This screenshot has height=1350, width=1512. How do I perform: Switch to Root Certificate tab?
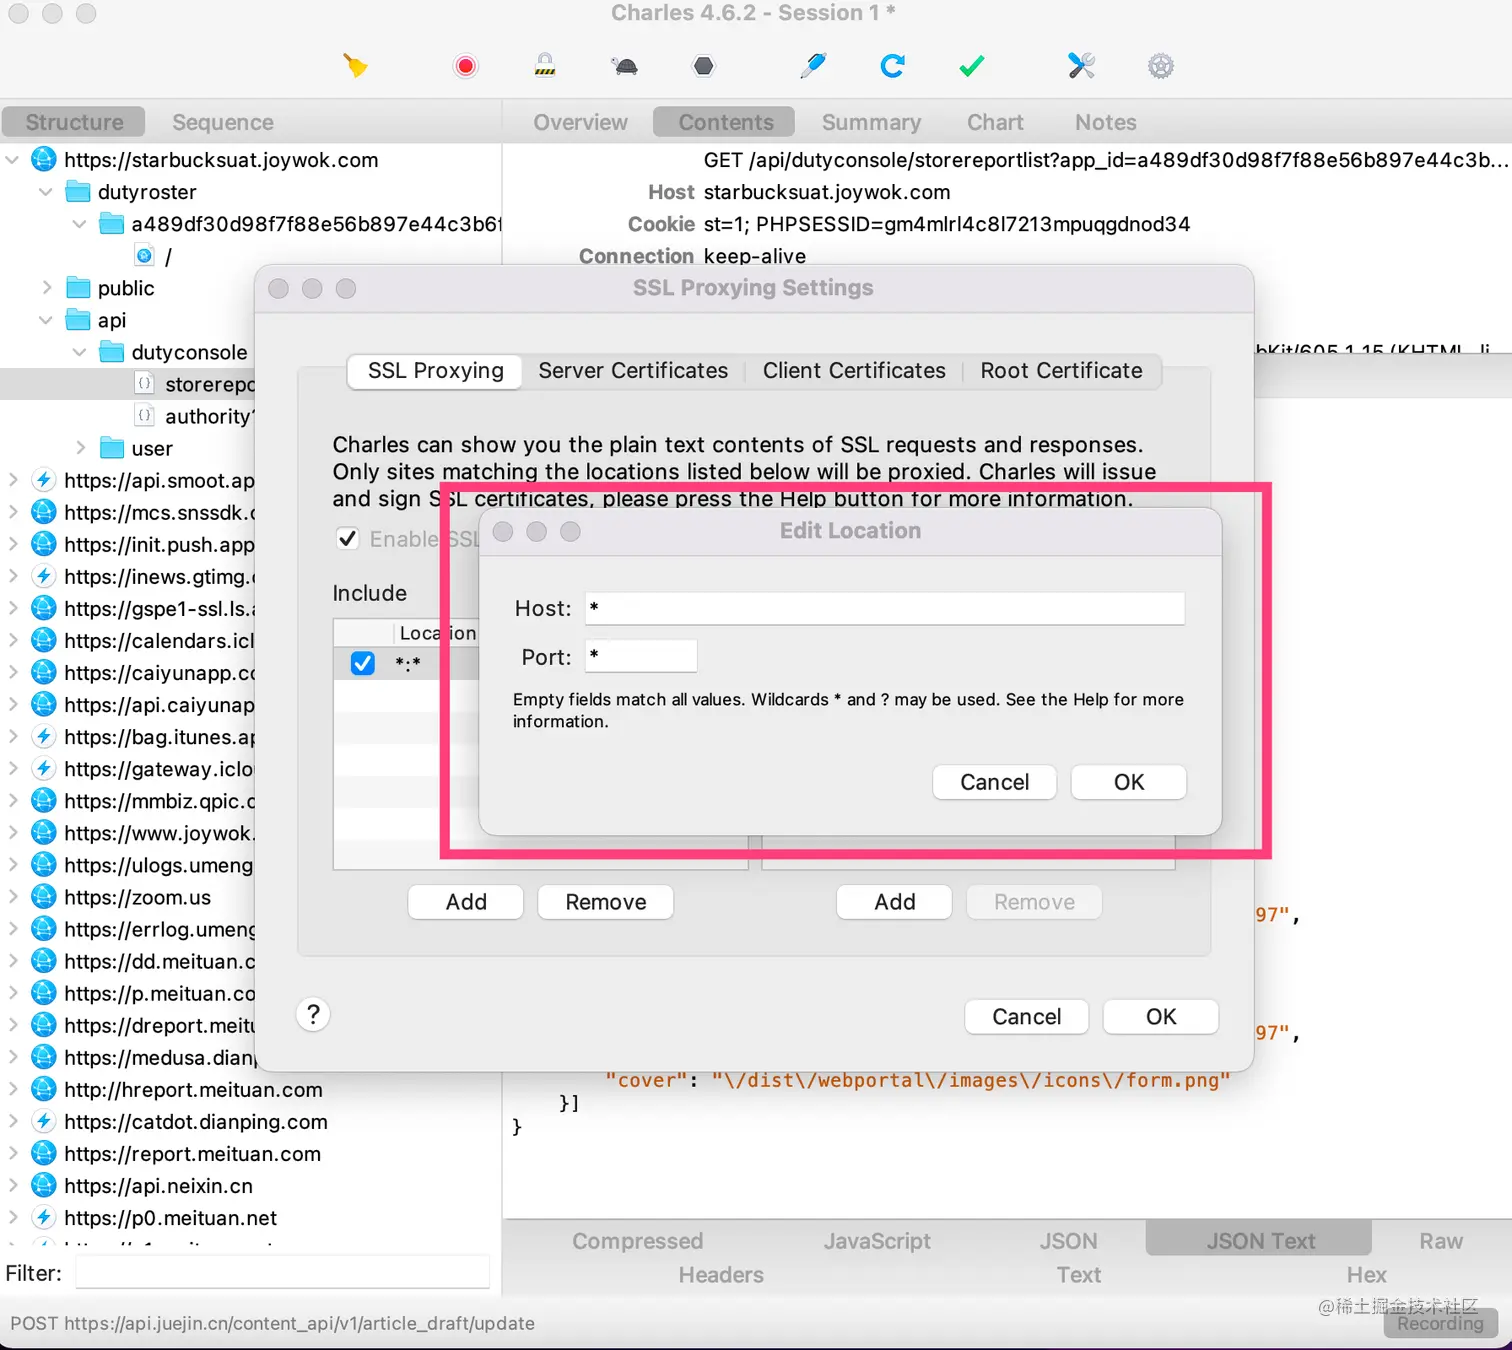(1061, 371)
